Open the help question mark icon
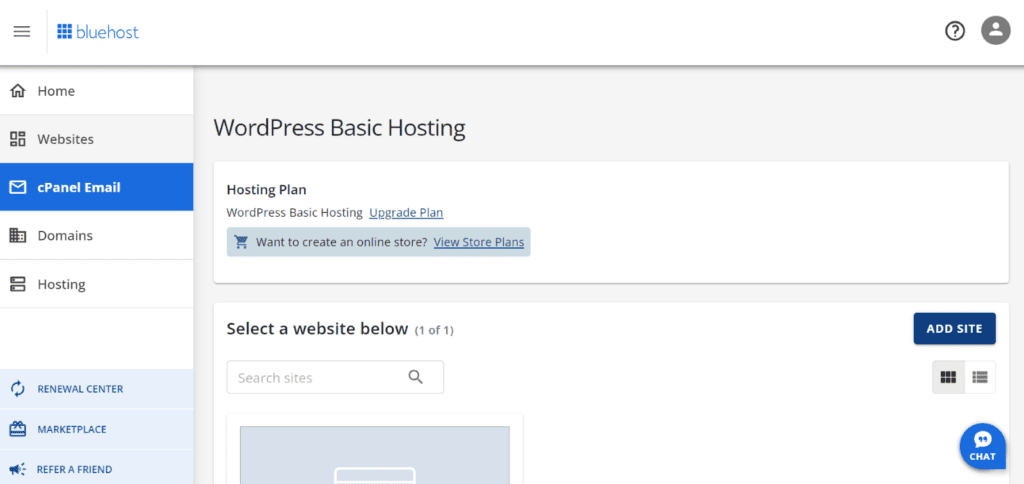The image size is (1024, 484). coord(955,31)
